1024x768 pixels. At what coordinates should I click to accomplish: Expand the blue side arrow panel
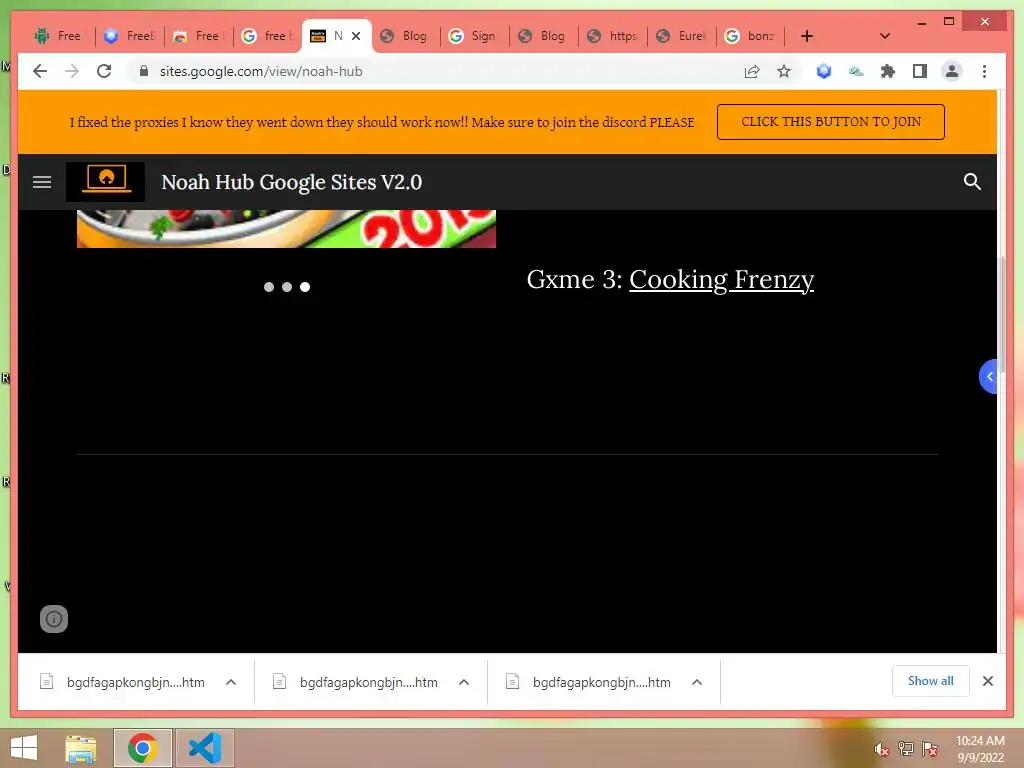[988, 376]
